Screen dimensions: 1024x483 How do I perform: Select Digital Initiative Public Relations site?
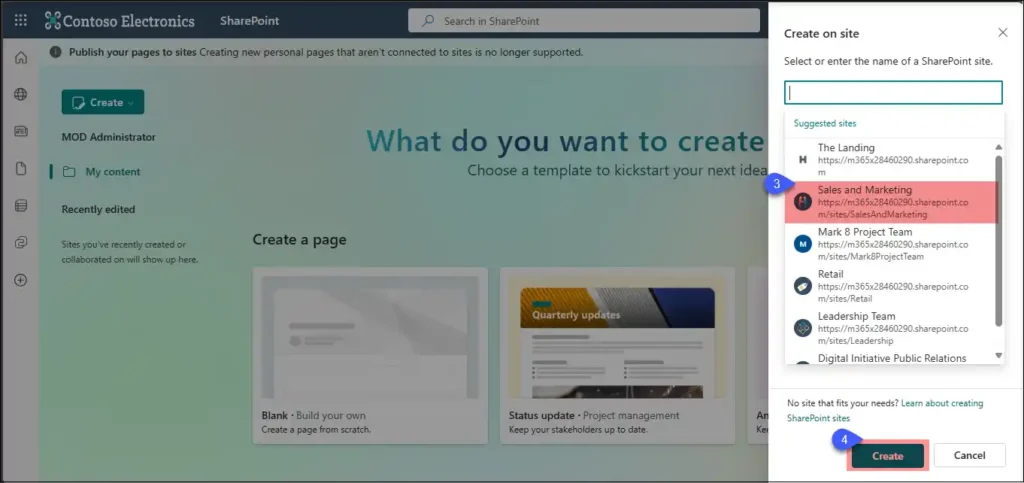coord(891,358)
